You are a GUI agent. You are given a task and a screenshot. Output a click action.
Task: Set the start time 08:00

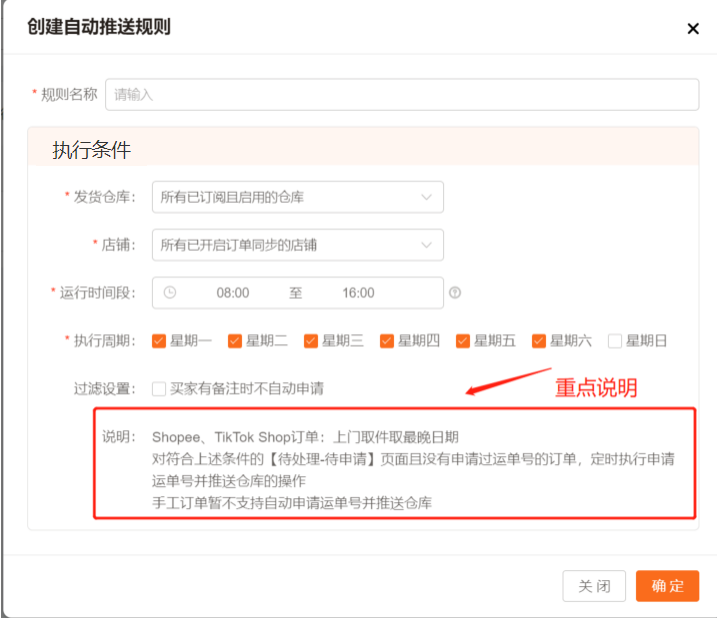tap(233, 293)
